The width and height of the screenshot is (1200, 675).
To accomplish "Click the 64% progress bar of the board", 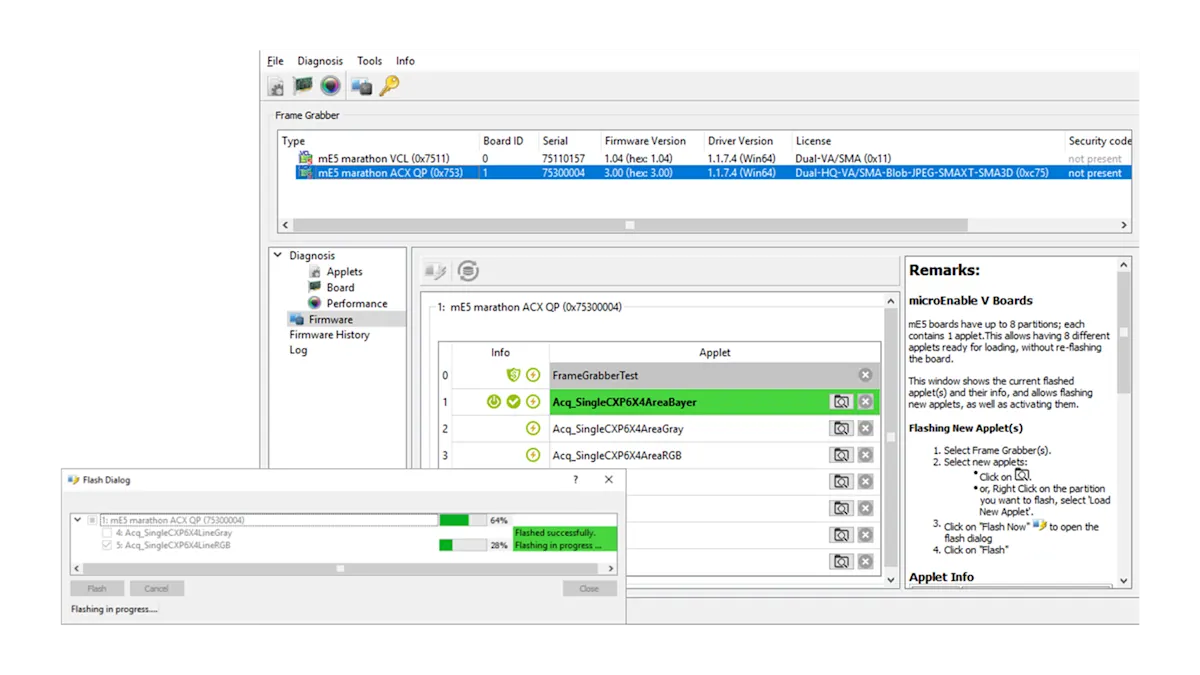I will 462,520.
